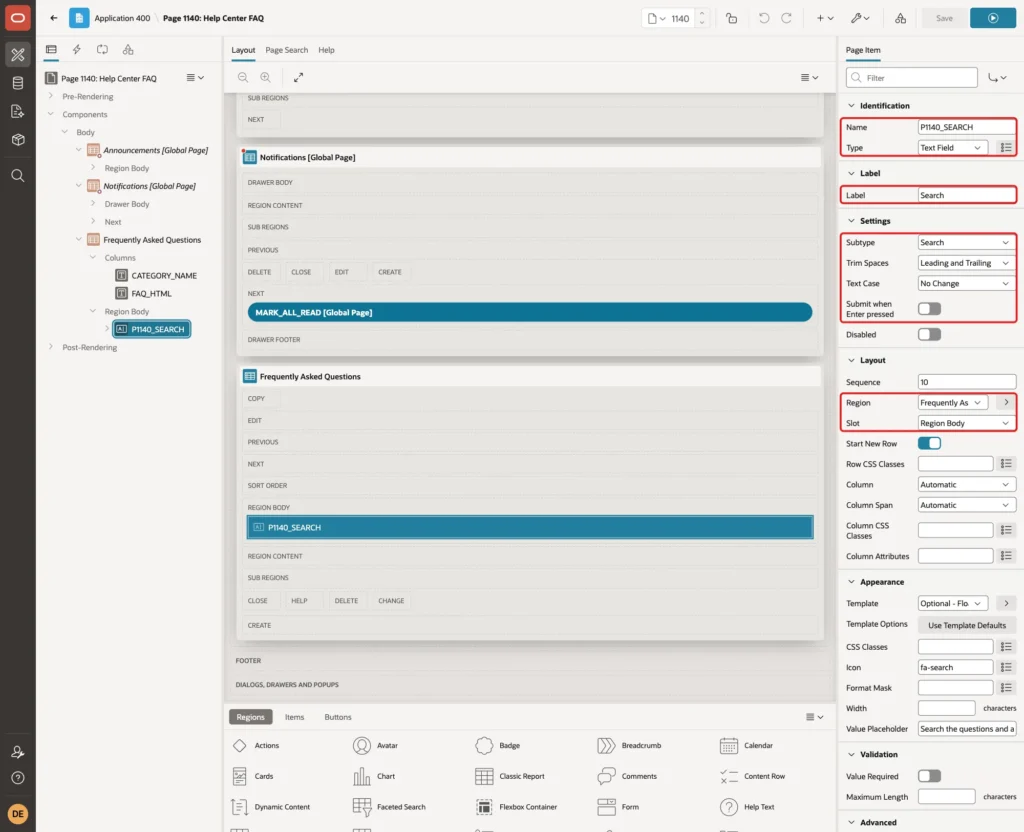
Task: Open the Subtype dropdown
Action: coord(967,242)
